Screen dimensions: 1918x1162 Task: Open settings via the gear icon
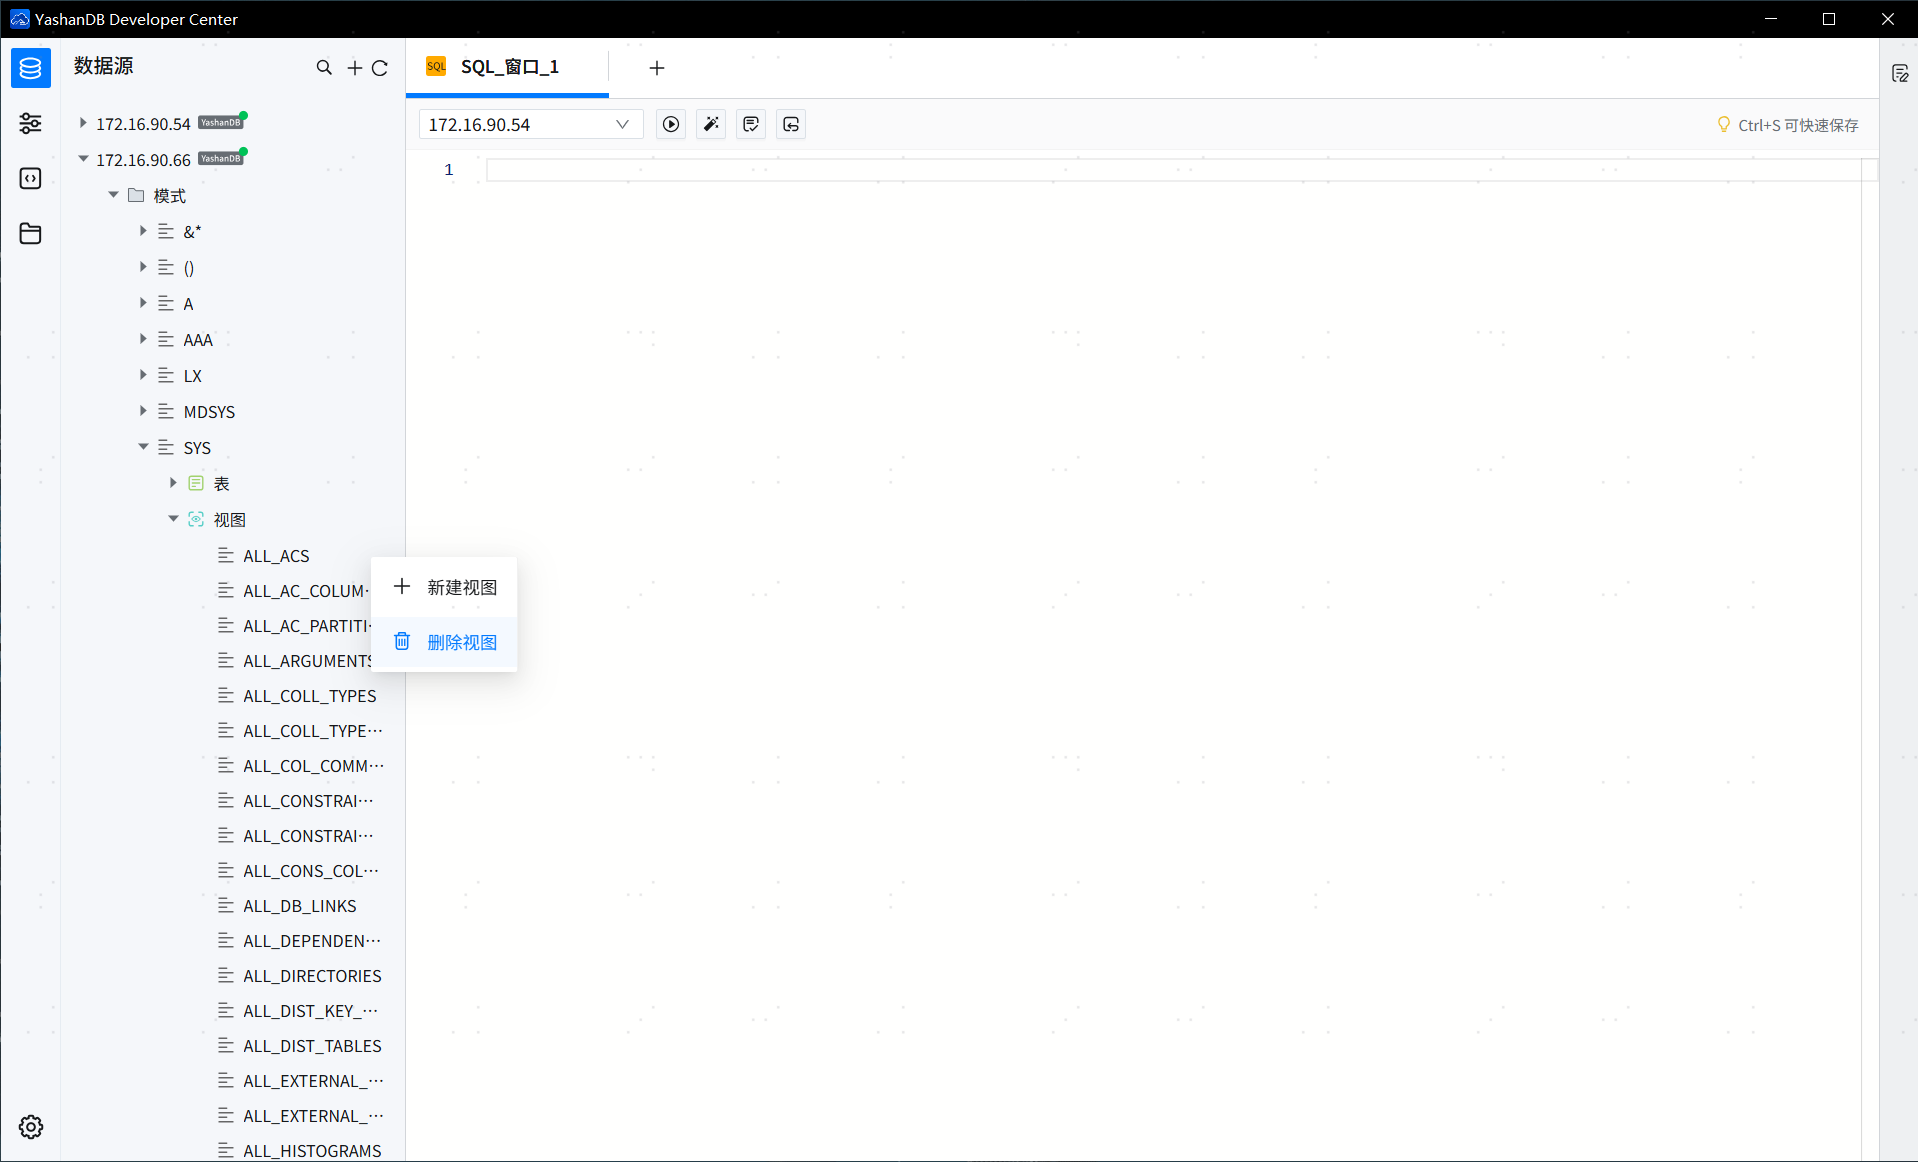coord(30,1126)
